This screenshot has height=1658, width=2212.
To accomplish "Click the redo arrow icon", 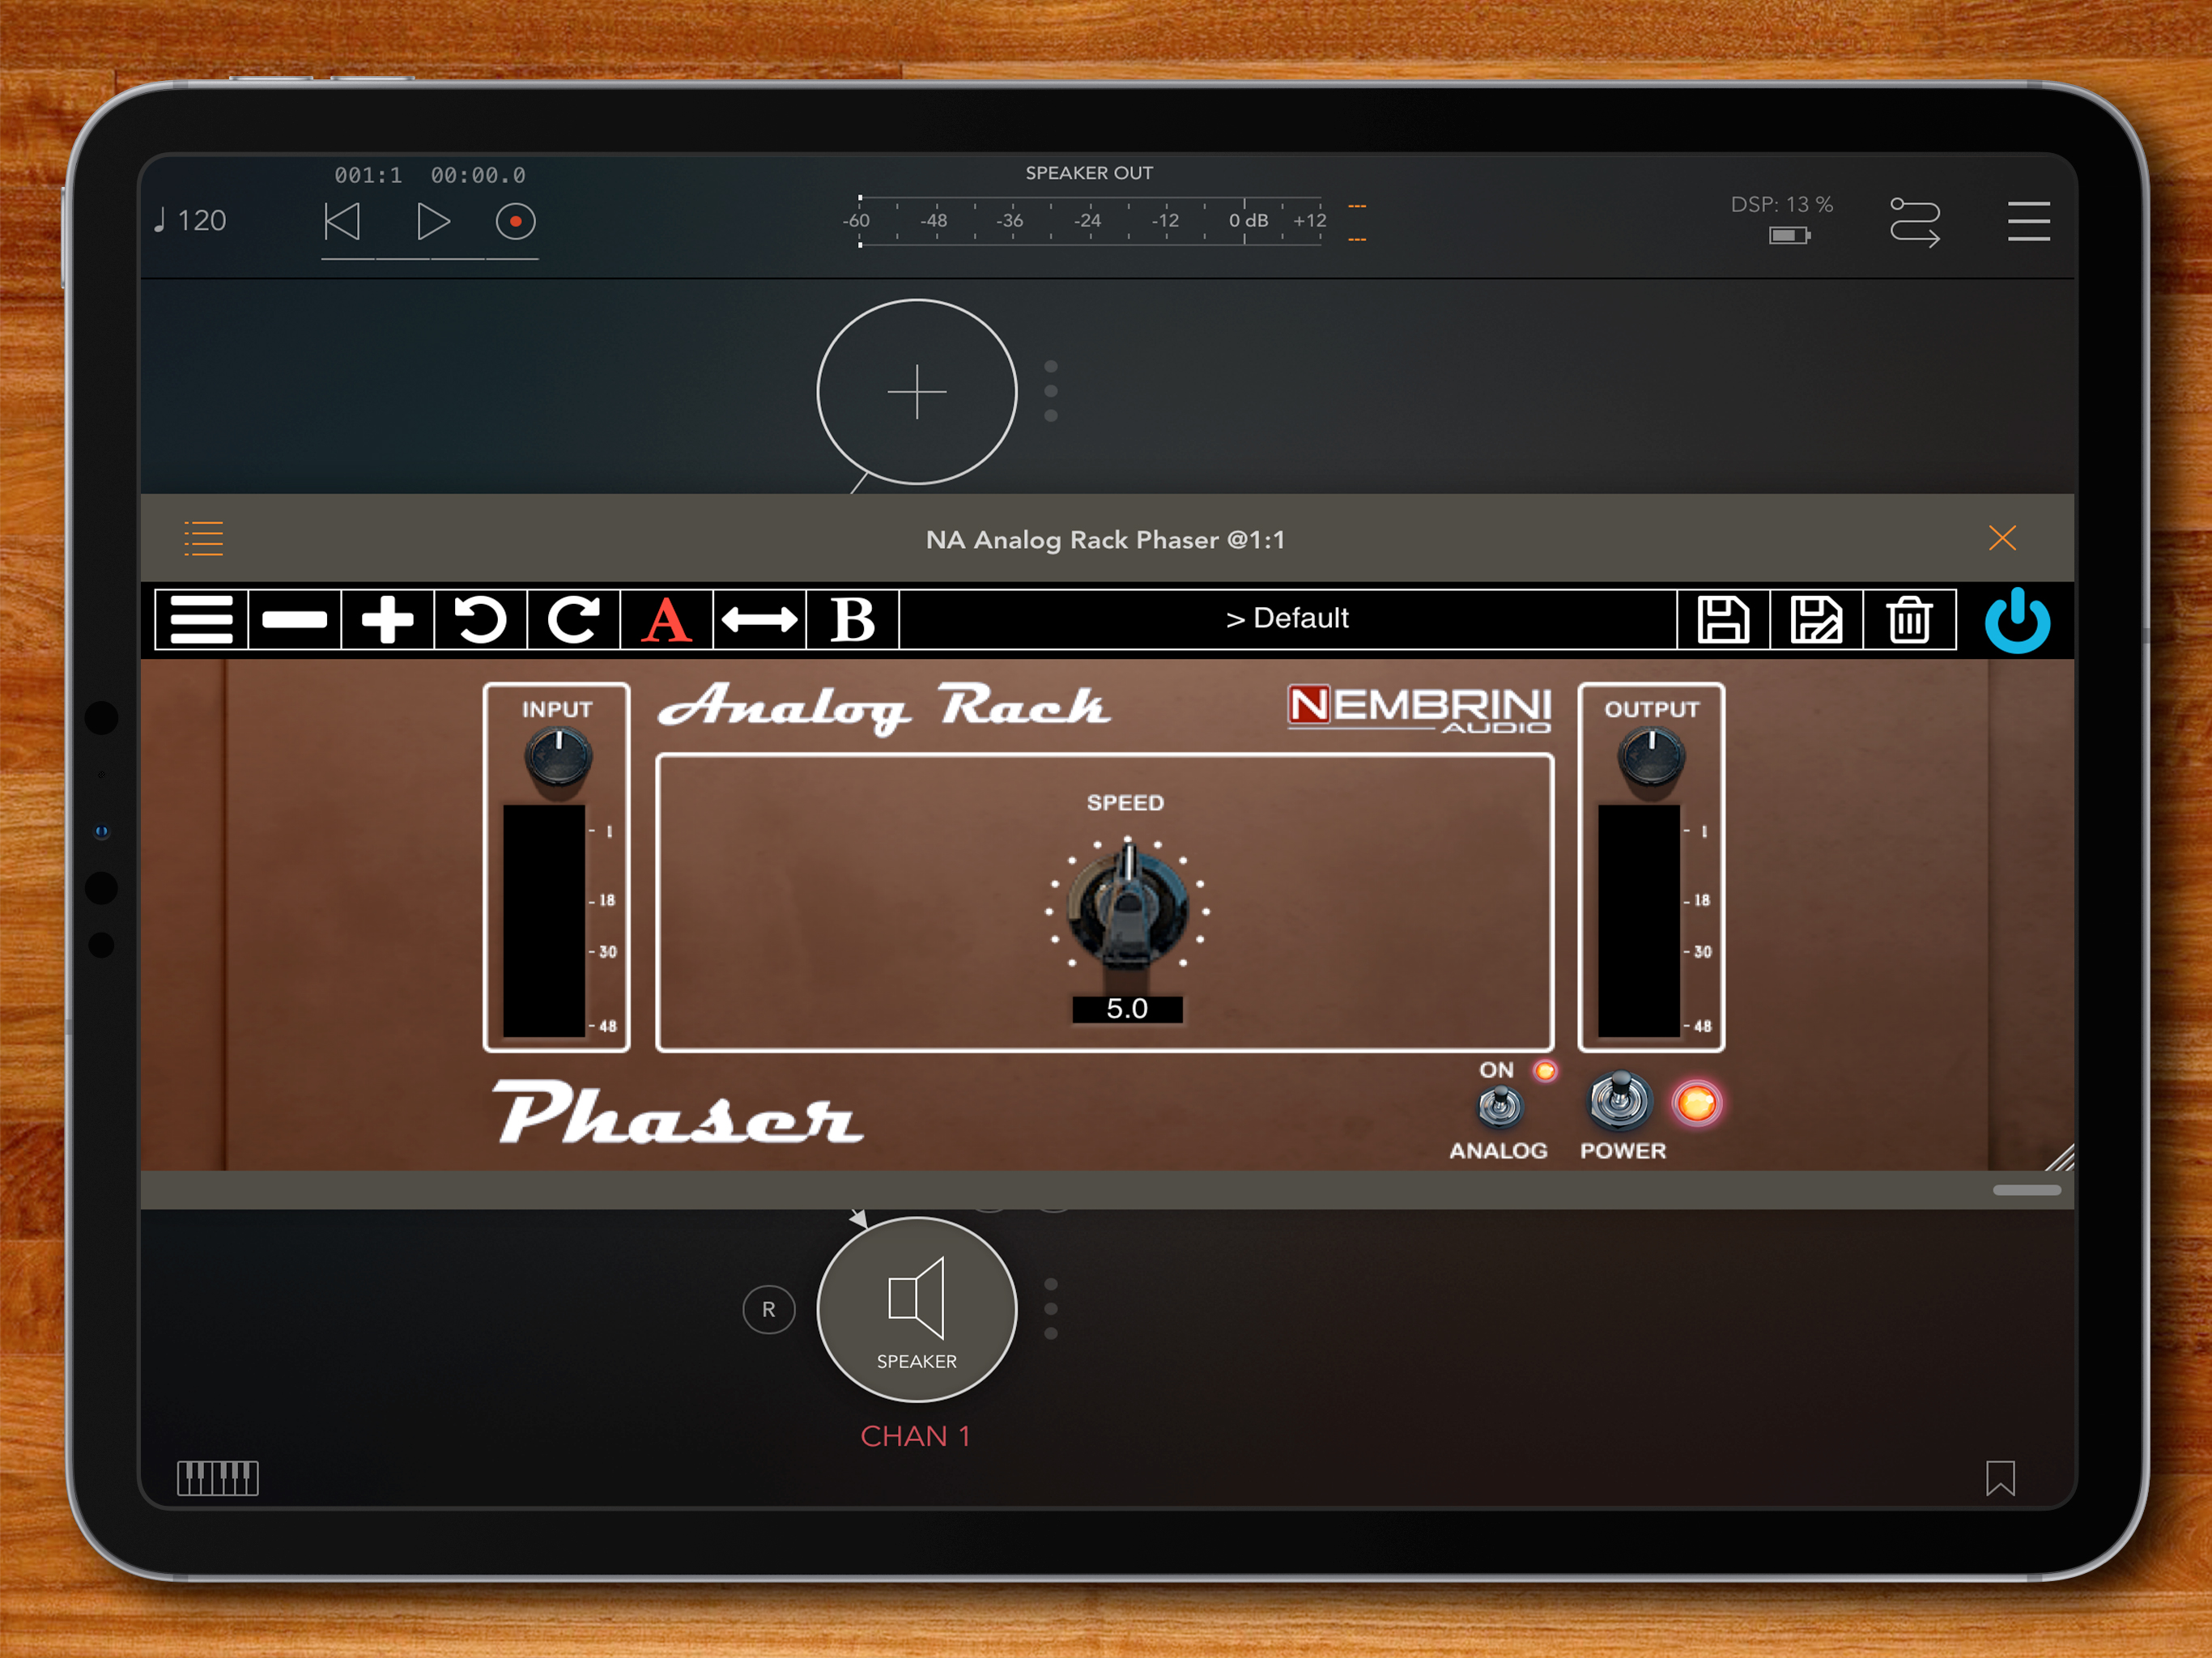I will [x=574, y=620].
